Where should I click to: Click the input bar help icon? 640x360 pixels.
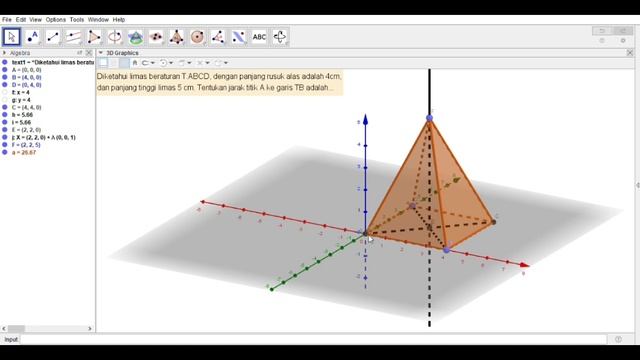pos(618,339)
